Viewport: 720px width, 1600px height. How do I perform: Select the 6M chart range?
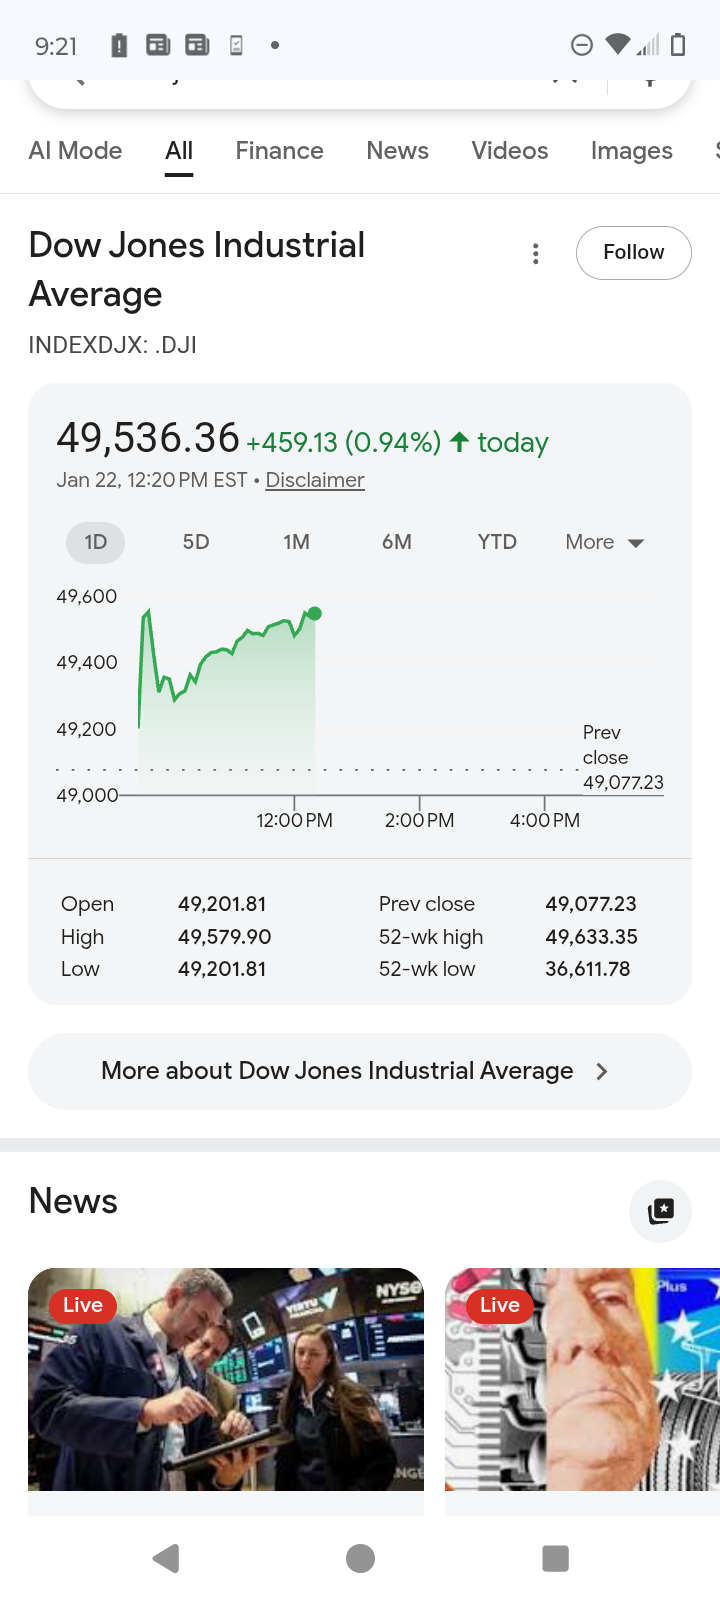397,542
